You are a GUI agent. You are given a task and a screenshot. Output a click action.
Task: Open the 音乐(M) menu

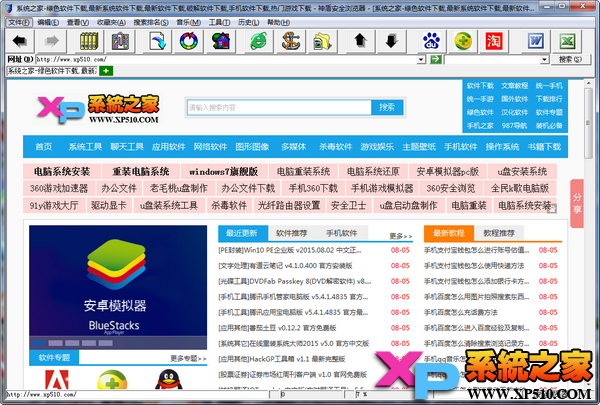click(188, 23)
